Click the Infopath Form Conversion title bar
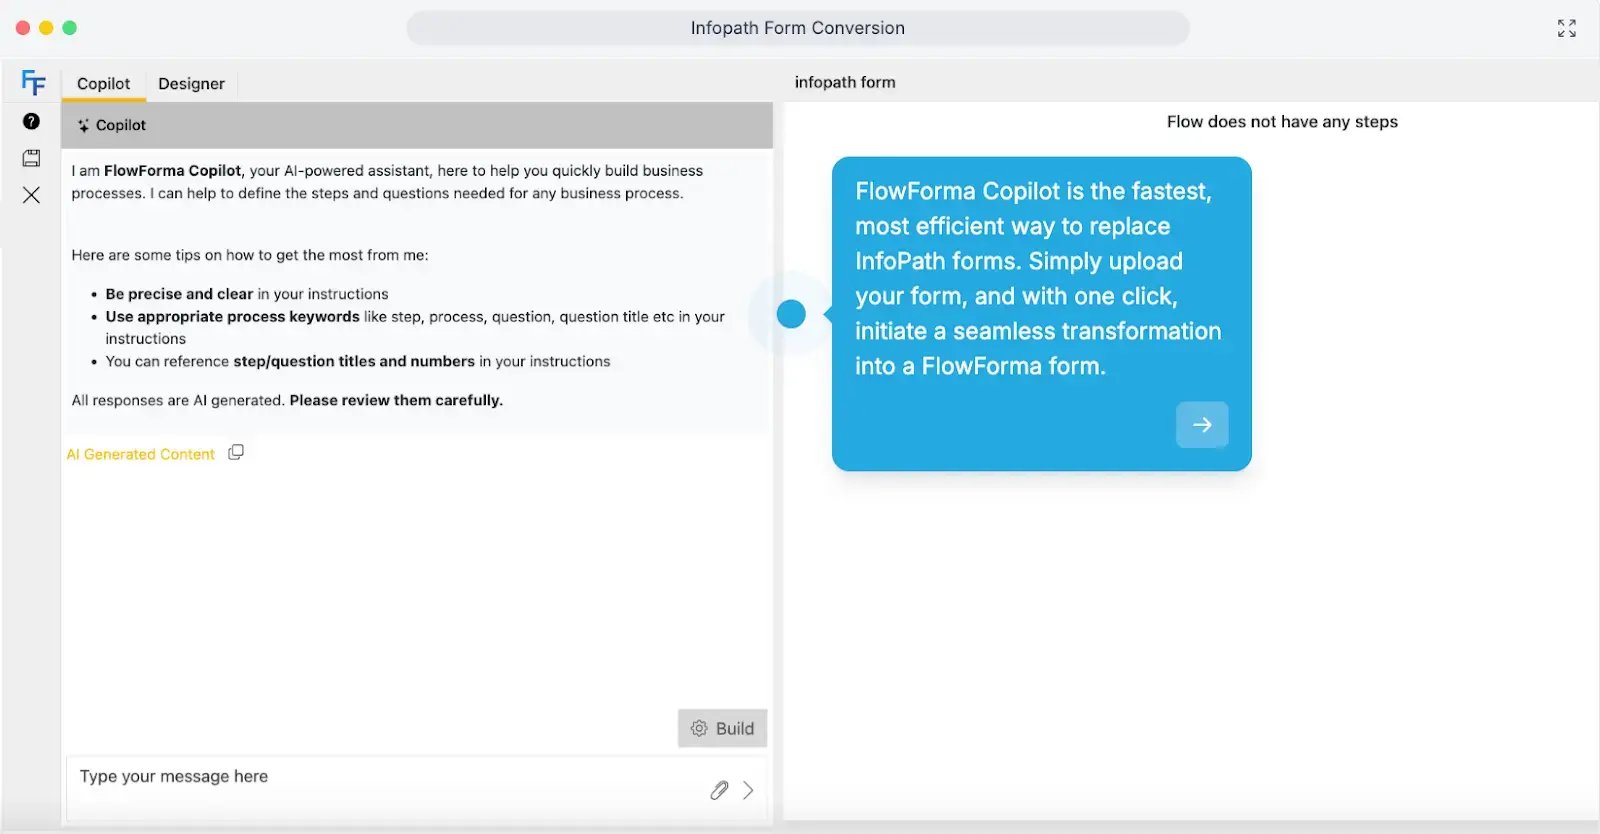This screenshot has width=1600, height=834. tap(797, 28)
